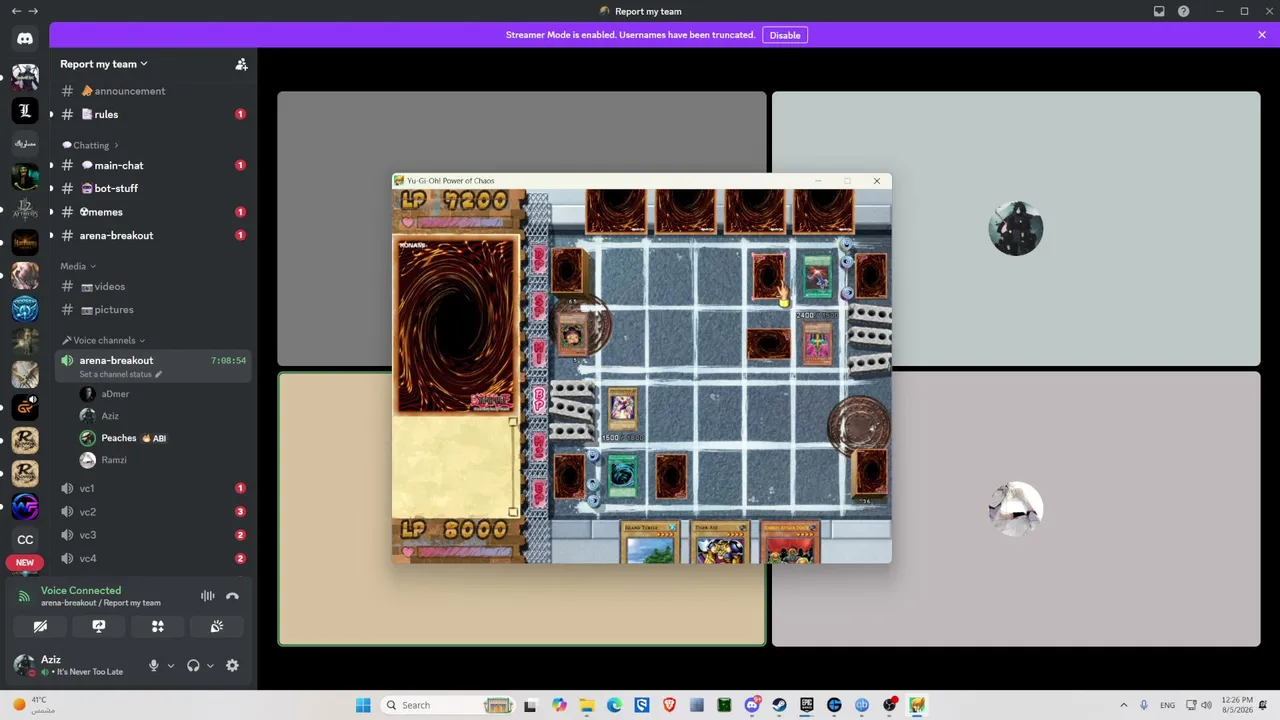The image size is (1280, 720).
Task: Open noise suppression options in voice panel
Action: 208,596
